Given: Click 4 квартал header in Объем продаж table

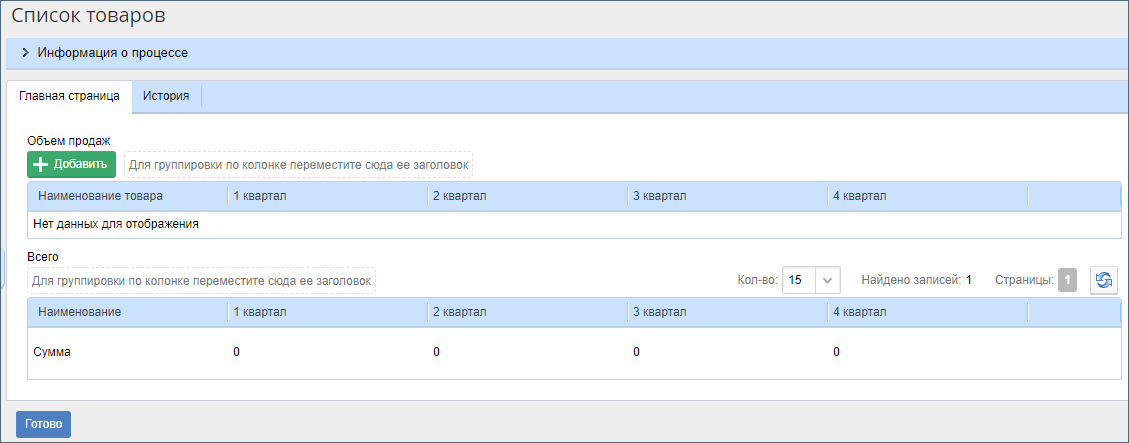Looking at the screenshot, I should 860,196.
